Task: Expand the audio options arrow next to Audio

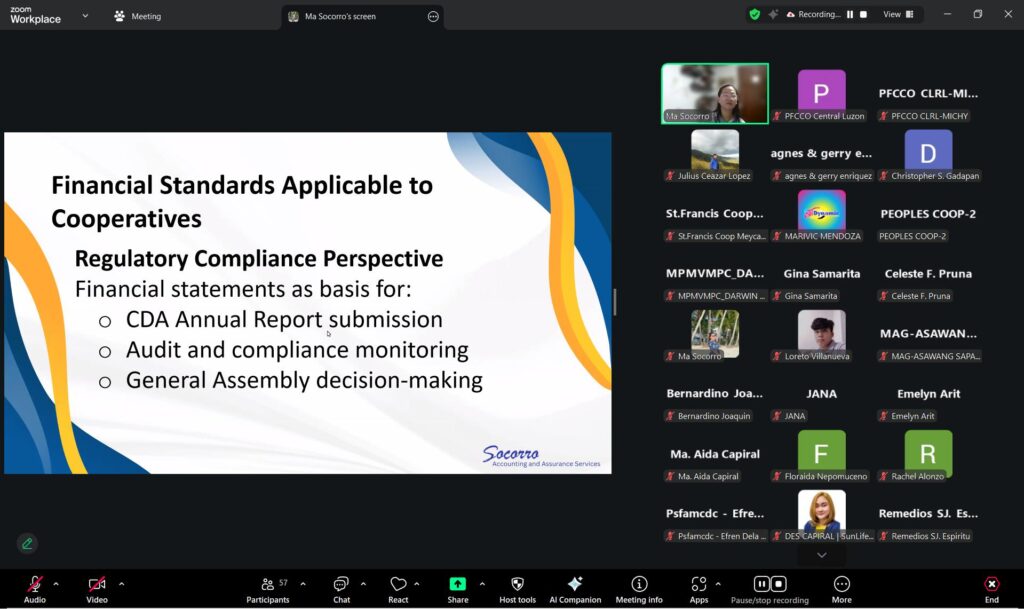Action: (x=56, y=584)
